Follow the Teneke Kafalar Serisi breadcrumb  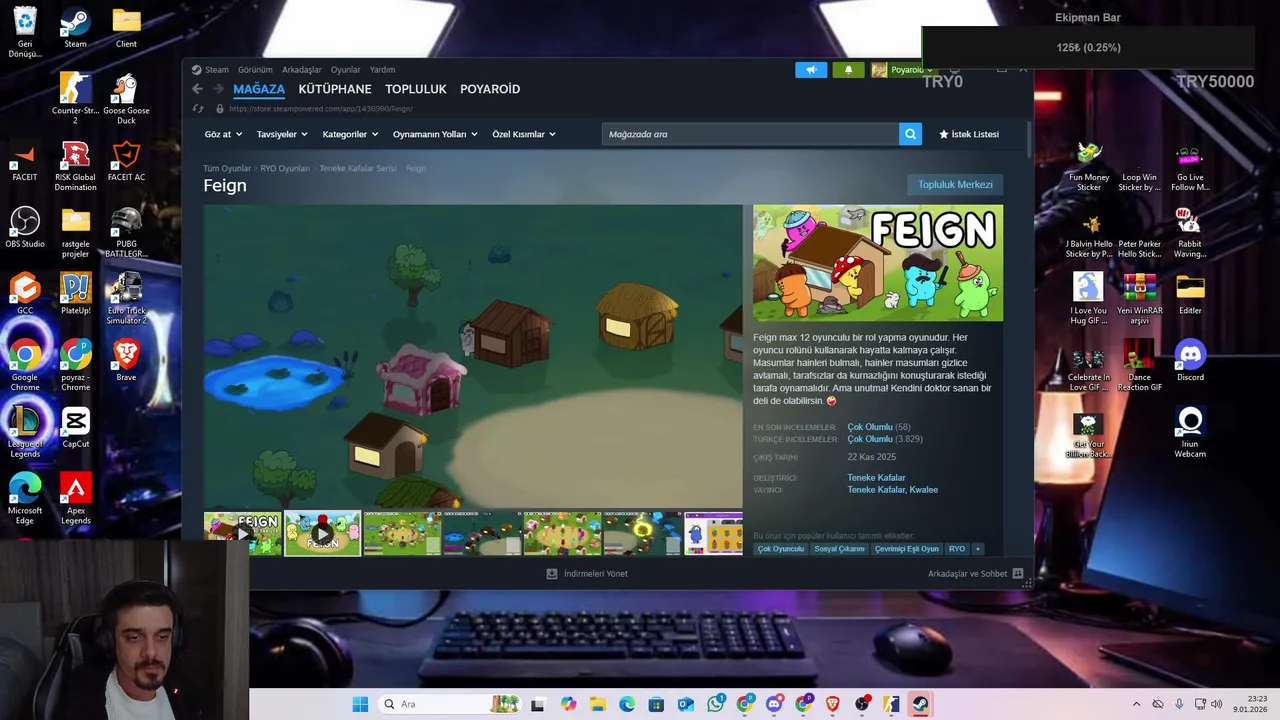tap(358, 168)
